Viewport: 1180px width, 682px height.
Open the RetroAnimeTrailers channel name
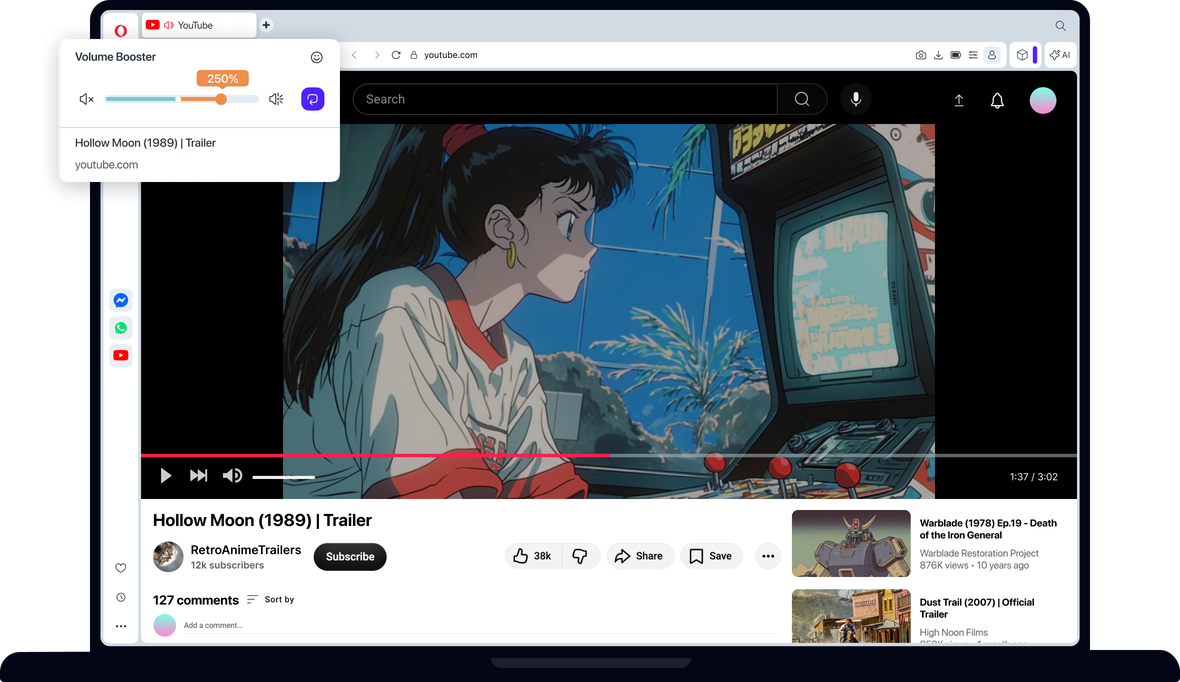(245, 550)
